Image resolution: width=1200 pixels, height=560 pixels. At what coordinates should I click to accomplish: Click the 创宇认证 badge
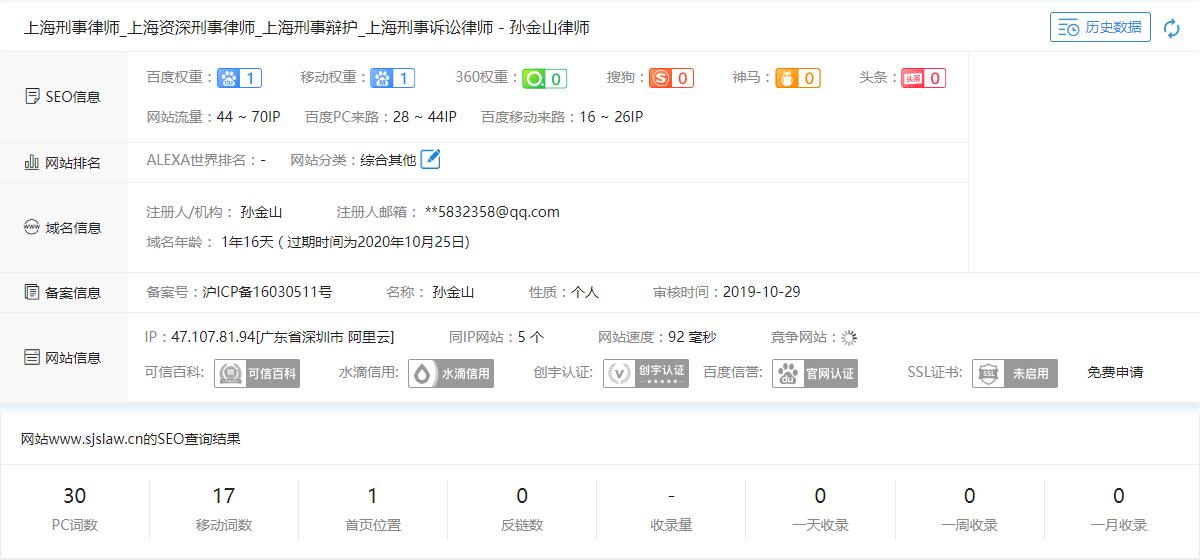(646, 373)
